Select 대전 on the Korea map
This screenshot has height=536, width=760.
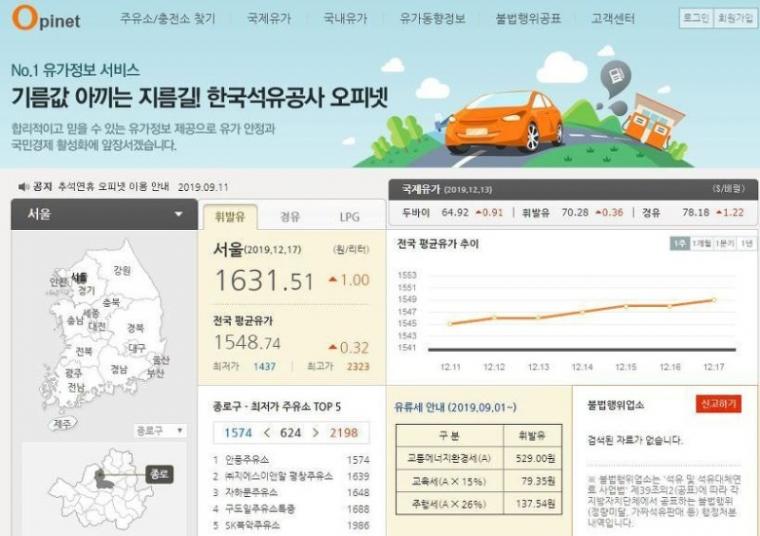click(97, 326)
